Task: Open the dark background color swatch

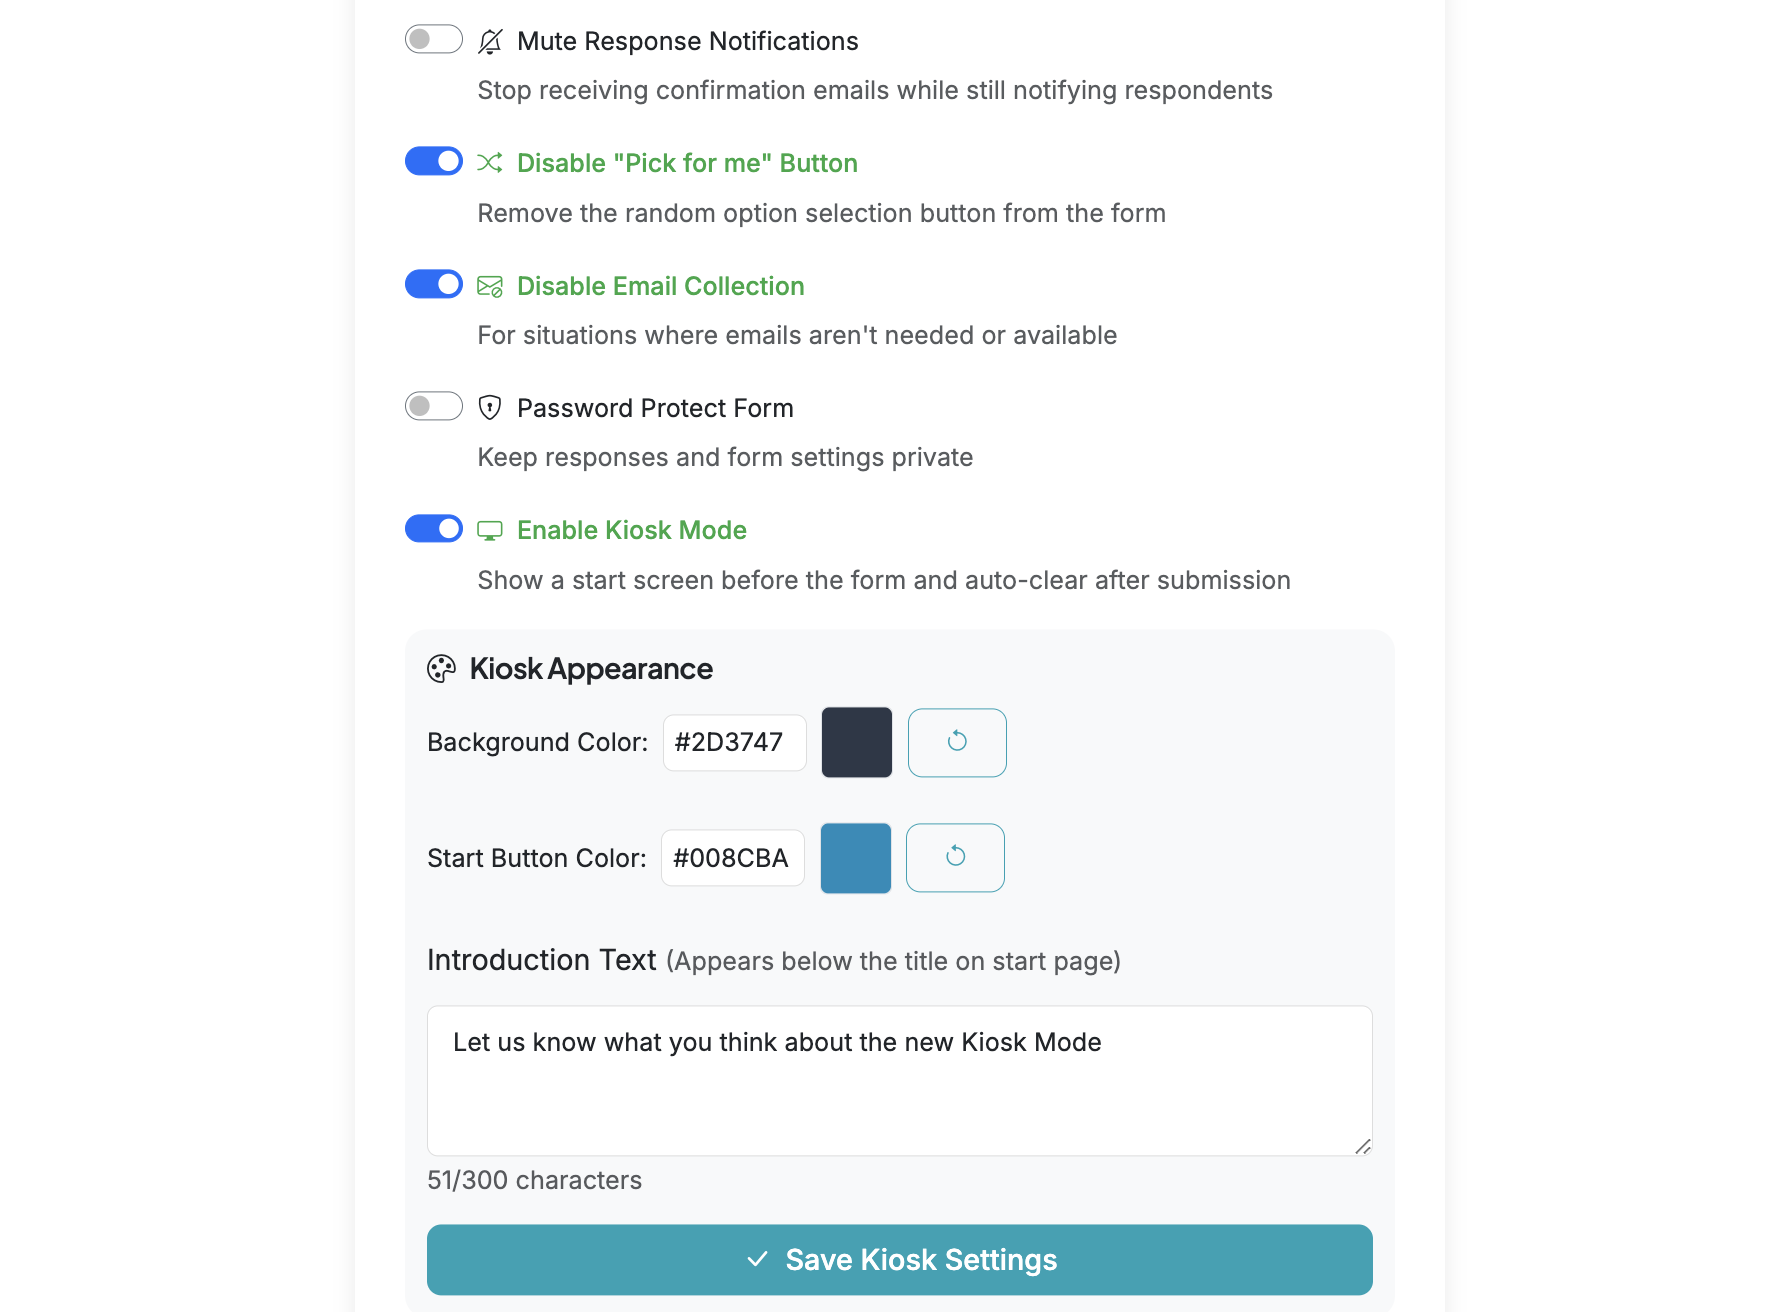Action: click(x=856, y=742)
